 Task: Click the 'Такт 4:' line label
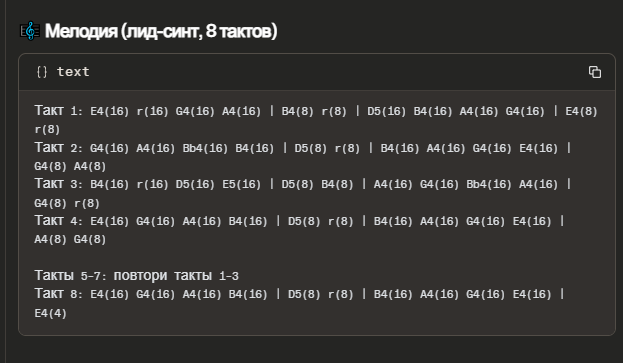pos(58,221)
